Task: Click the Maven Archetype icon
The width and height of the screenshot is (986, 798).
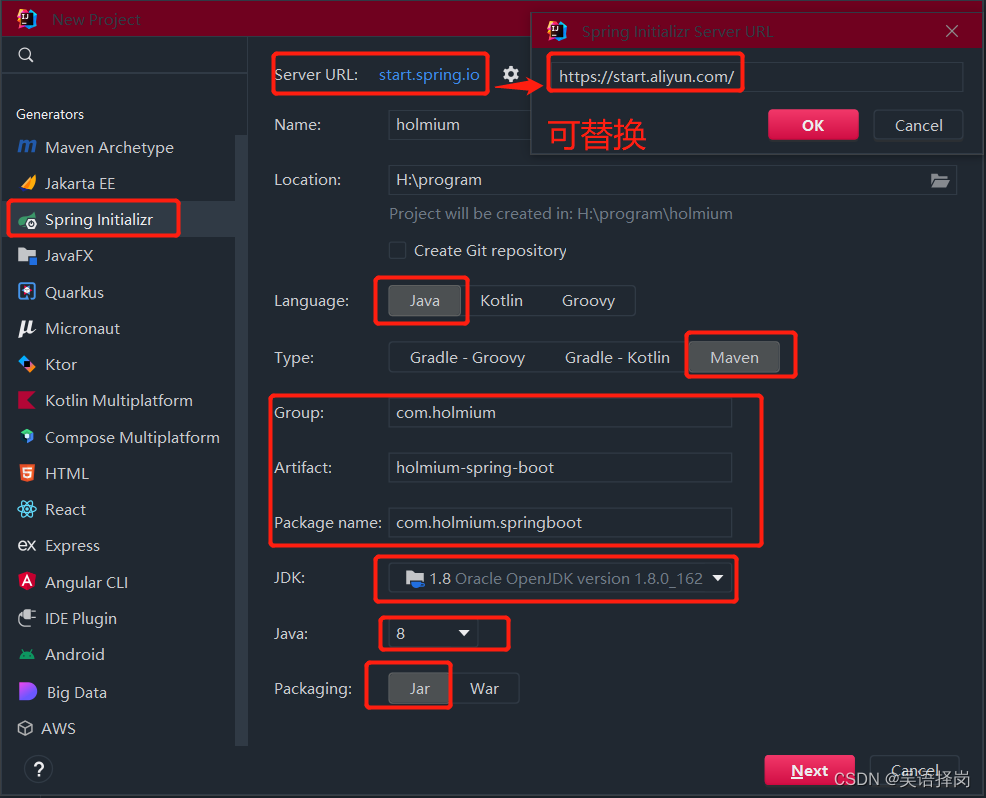Action: 26,147
